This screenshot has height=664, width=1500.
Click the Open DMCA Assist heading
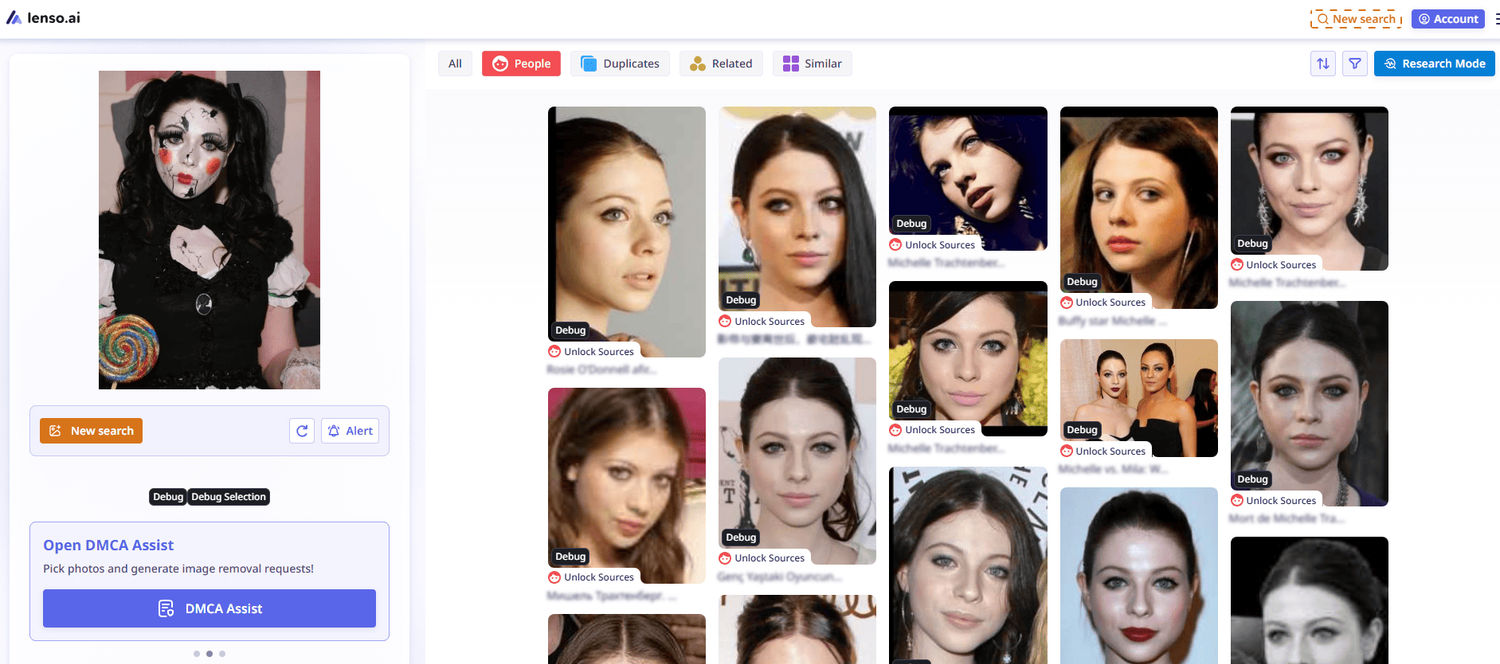click(108, 545)
